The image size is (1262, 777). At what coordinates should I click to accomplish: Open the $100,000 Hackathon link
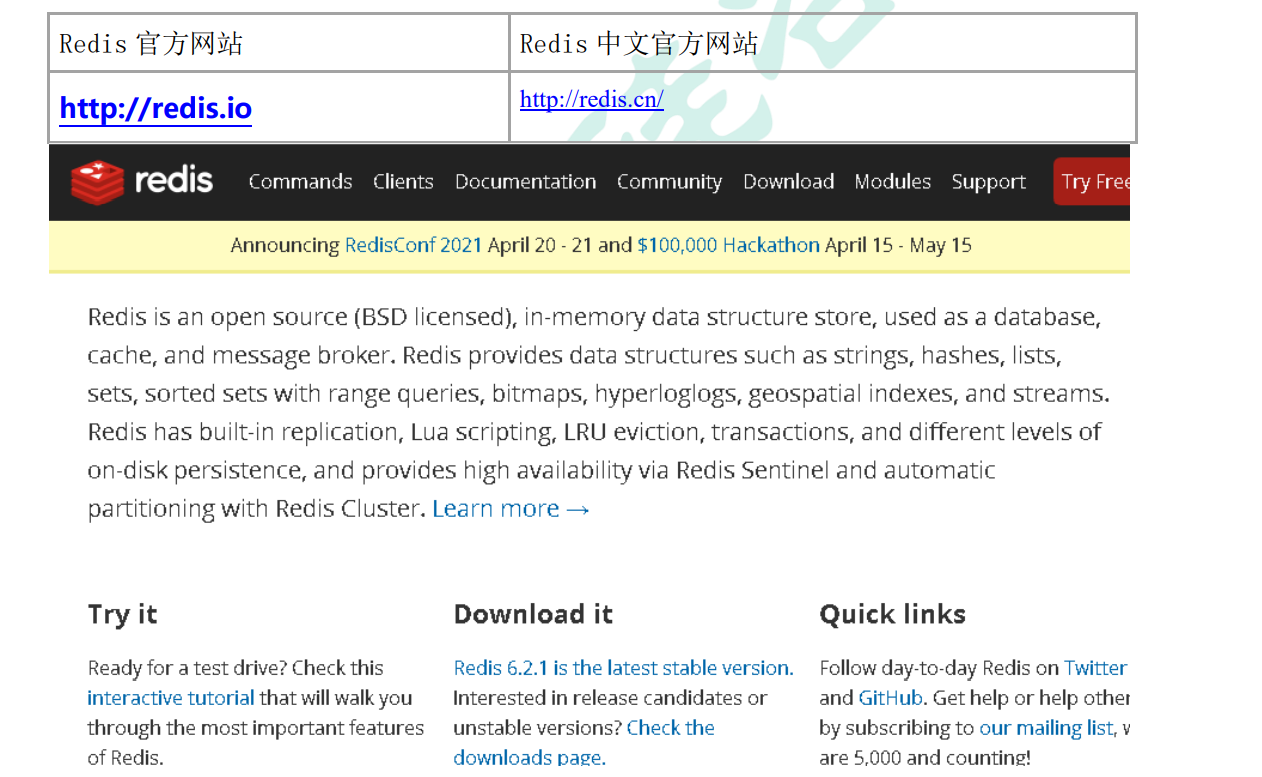(x=728, y=245)
